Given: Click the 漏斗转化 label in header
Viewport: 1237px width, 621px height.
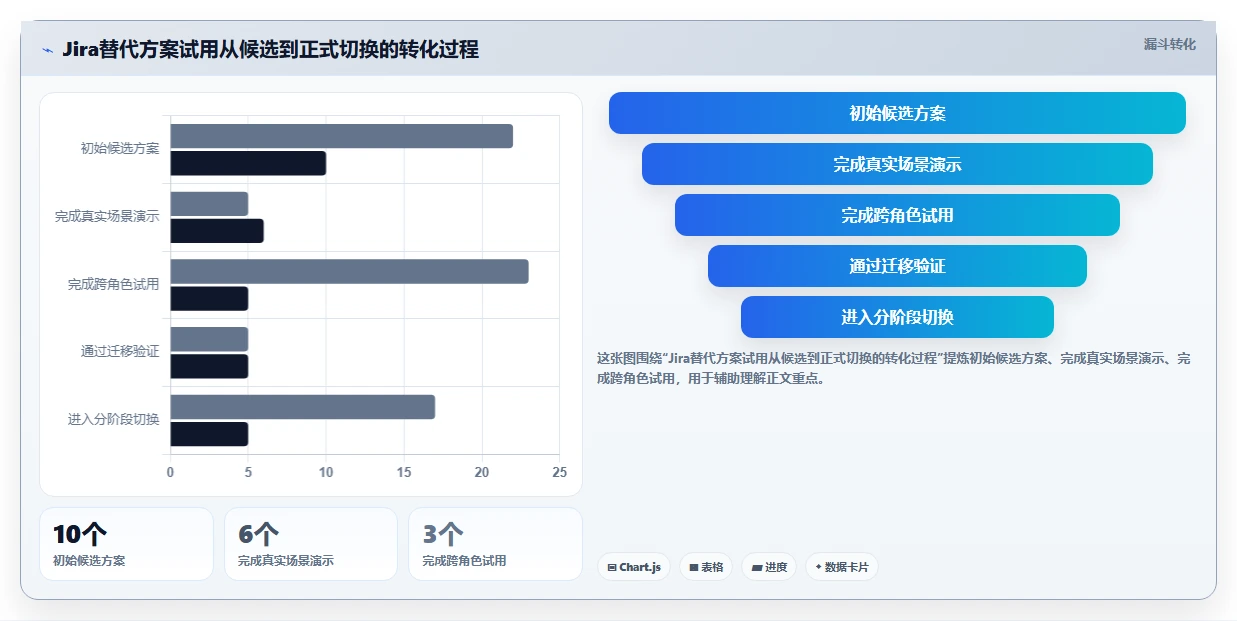Looking at the screenshot, I should point(1169,44).
